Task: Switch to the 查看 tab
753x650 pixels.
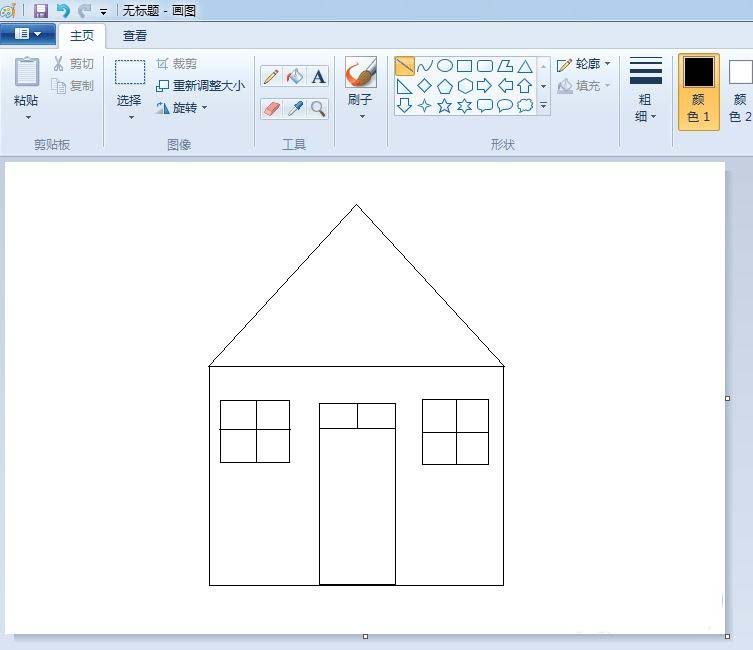Action: coord(134,36)
